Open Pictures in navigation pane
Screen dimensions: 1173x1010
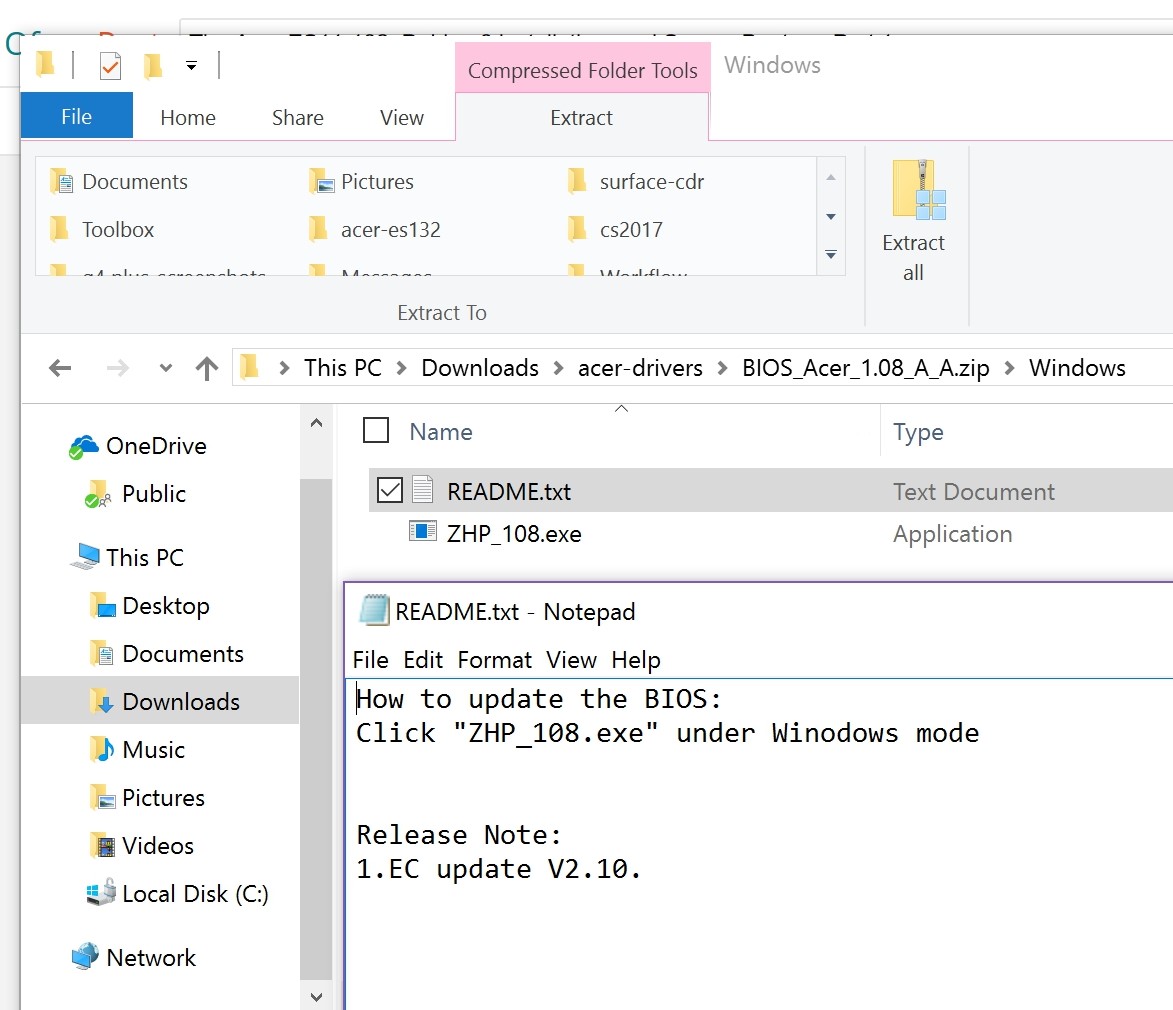(x=147, y=798)
